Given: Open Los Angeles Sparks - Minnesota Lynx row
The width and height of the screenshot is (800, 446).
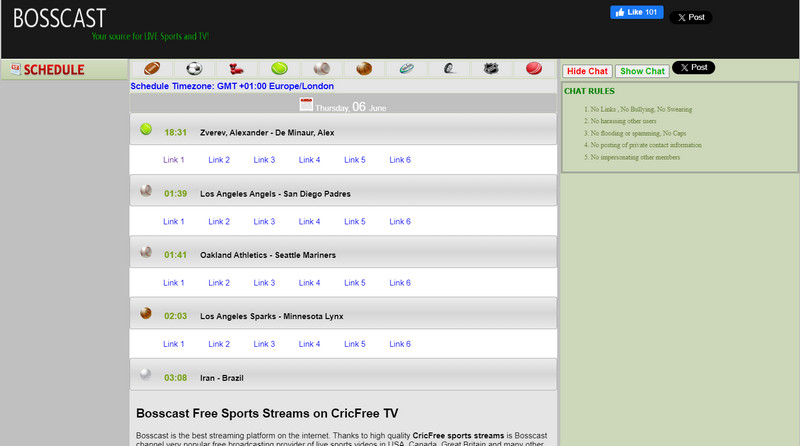Looking at the screenshot, I should click(343, 313).
